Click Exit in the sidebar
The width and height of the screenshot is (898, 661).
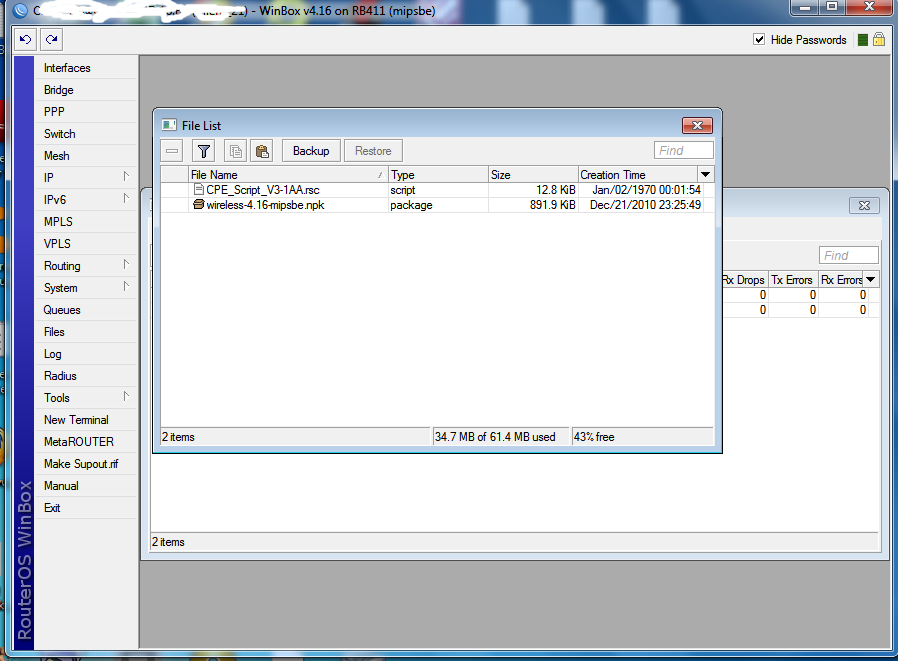[86, 507]
